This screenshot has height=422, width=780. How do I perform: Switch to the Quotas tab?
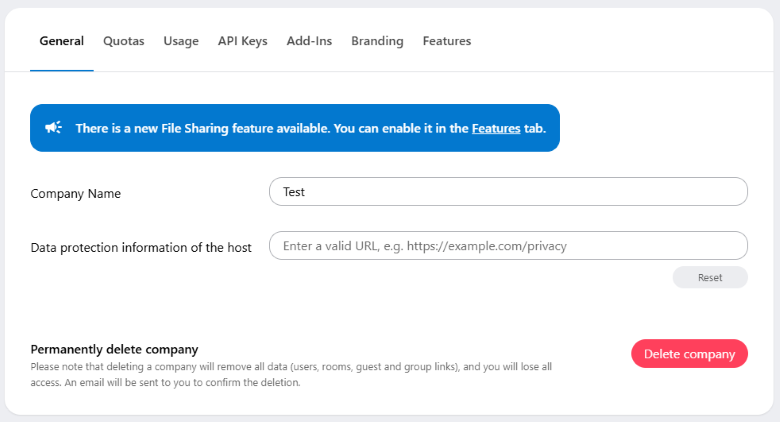pos(124,41)
